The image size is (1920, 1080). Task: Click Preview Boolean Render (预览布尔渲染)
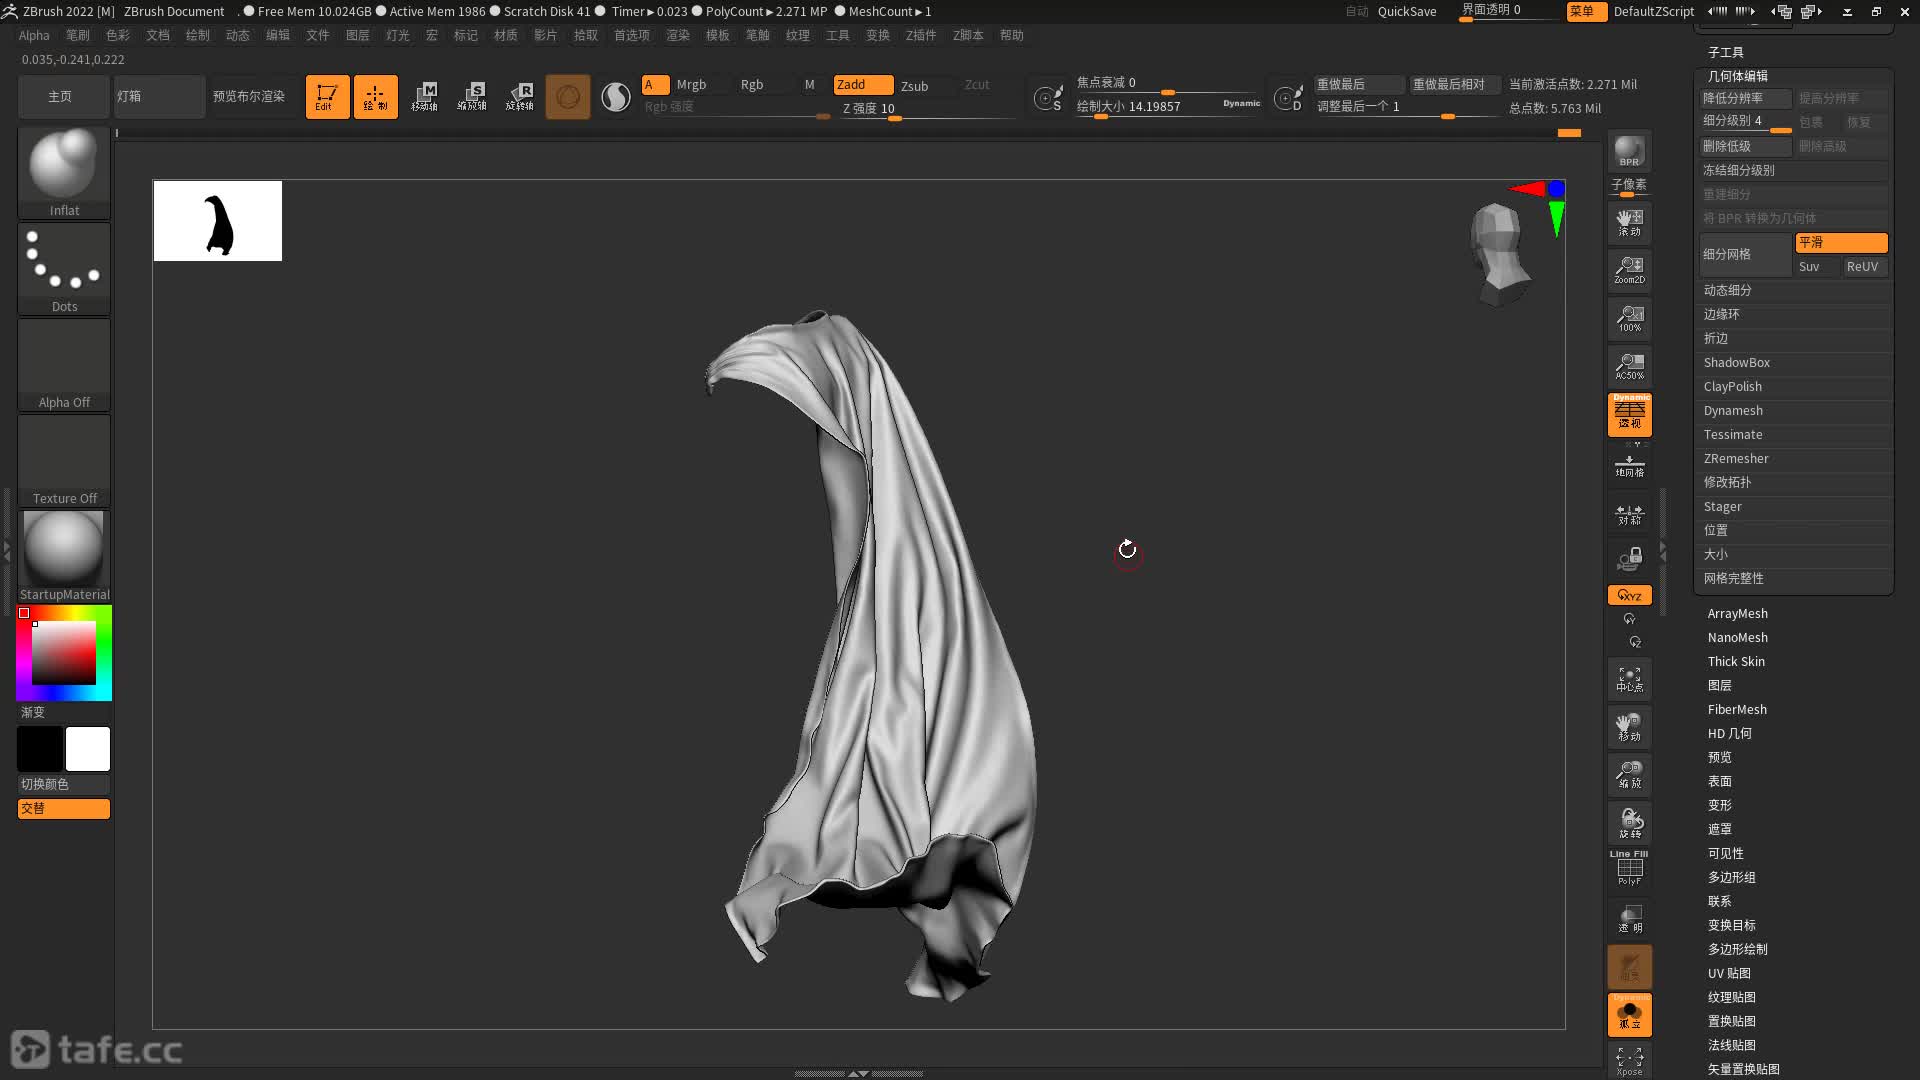point(249,97)
